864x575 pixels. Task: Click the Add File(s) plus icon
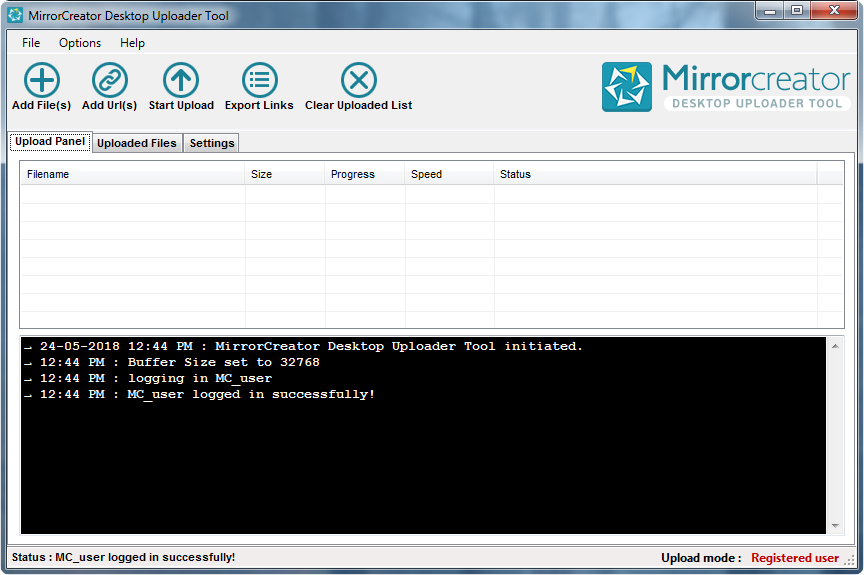click(x=41, y=80)
